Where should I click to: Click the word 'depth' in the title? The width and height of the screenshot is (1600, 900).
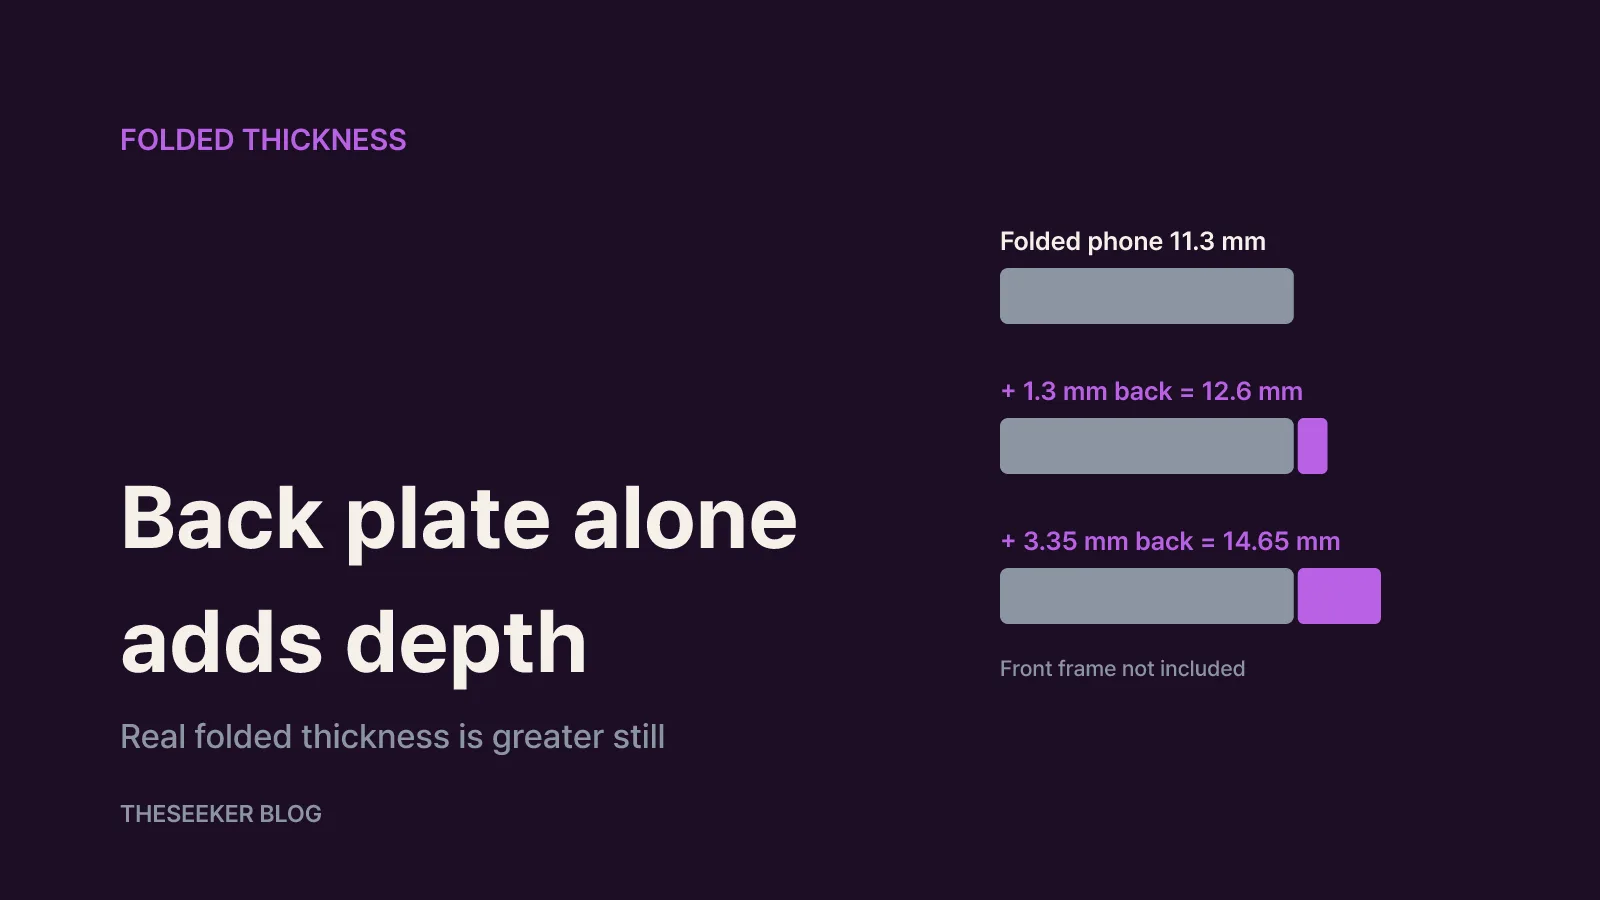pos(466,645)
